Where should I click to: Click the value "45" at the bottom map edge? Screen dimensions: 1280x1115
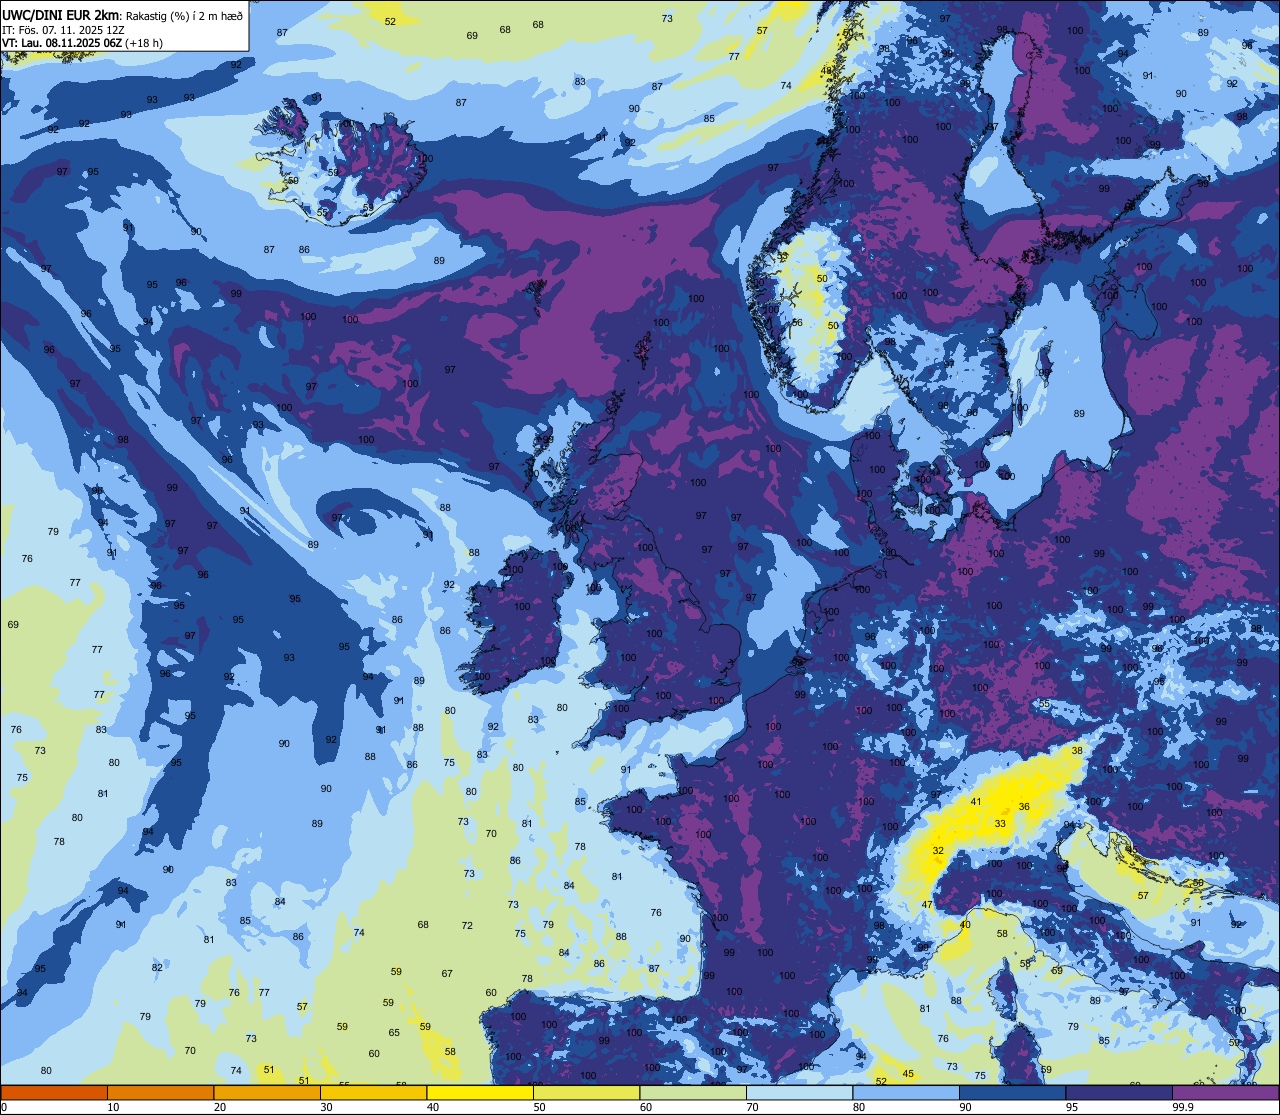click(x=908, y=1074)
